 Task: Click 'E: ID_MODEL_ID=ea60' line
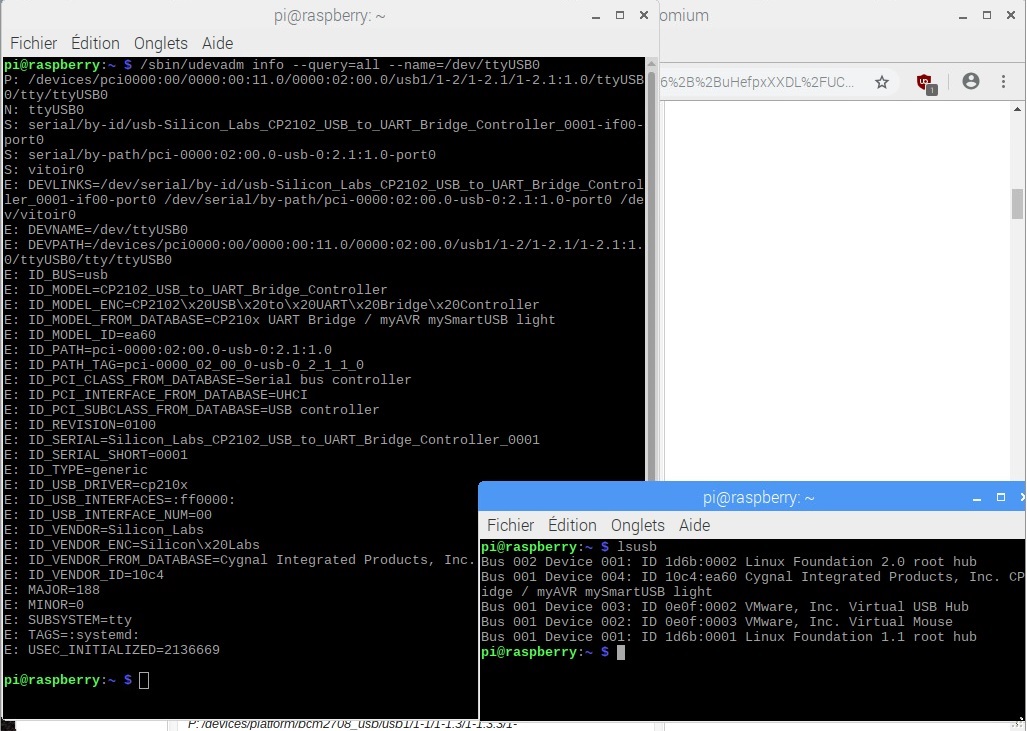tap(80, 335)
